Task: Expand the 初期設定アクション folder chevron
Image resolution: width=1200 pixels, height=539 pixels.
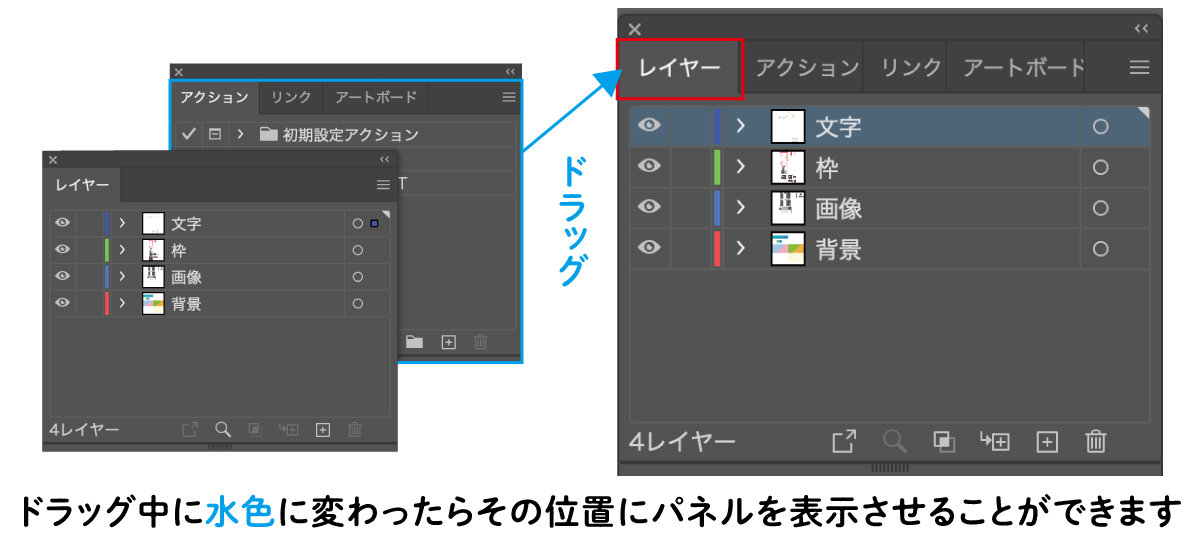Action: (x=240, y=134)
